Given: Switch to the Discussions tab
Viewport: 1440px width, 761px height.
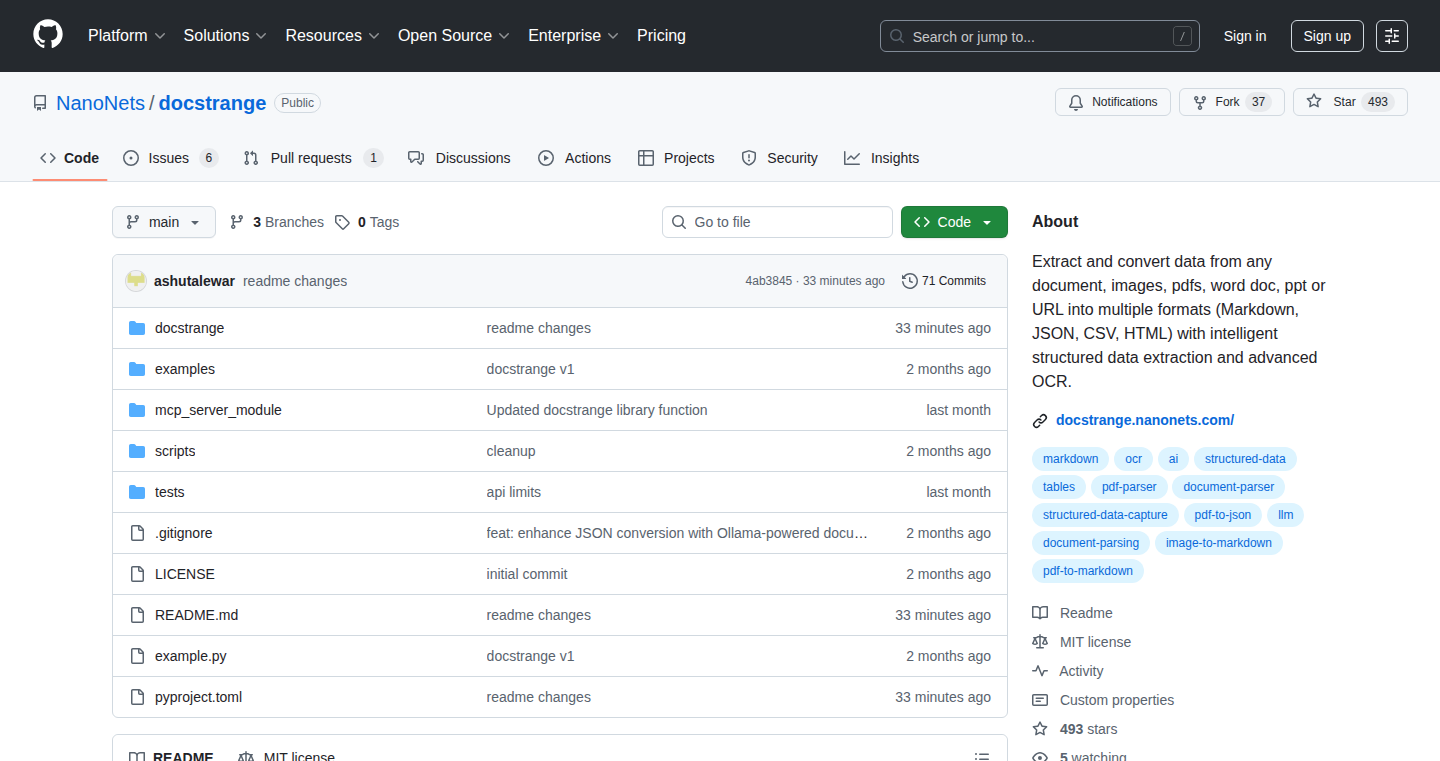Looking at the screenshot, I should coord(459,158).
